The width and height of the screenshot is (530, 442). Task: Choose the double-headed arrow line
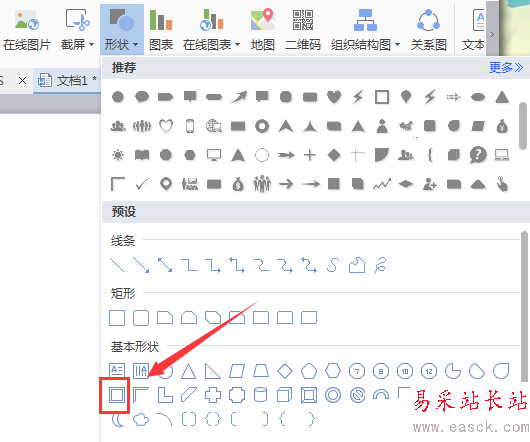[x=165, y=265]
